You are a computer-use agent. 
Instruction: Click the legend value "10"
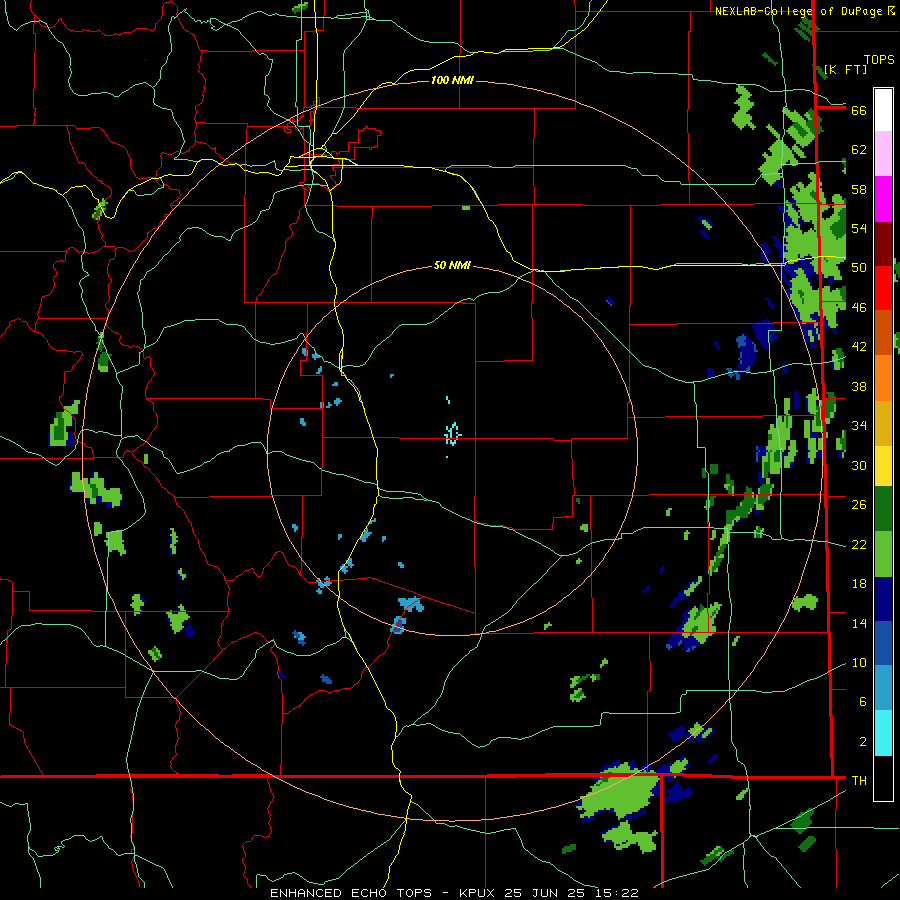tap(859, 663)
